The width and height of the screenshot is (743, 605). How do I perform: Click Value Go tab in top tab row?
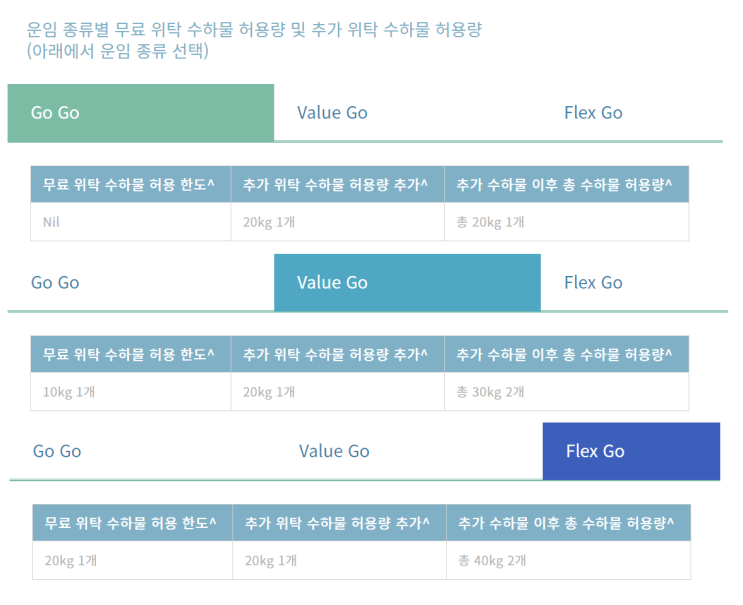tap(332, 112)
